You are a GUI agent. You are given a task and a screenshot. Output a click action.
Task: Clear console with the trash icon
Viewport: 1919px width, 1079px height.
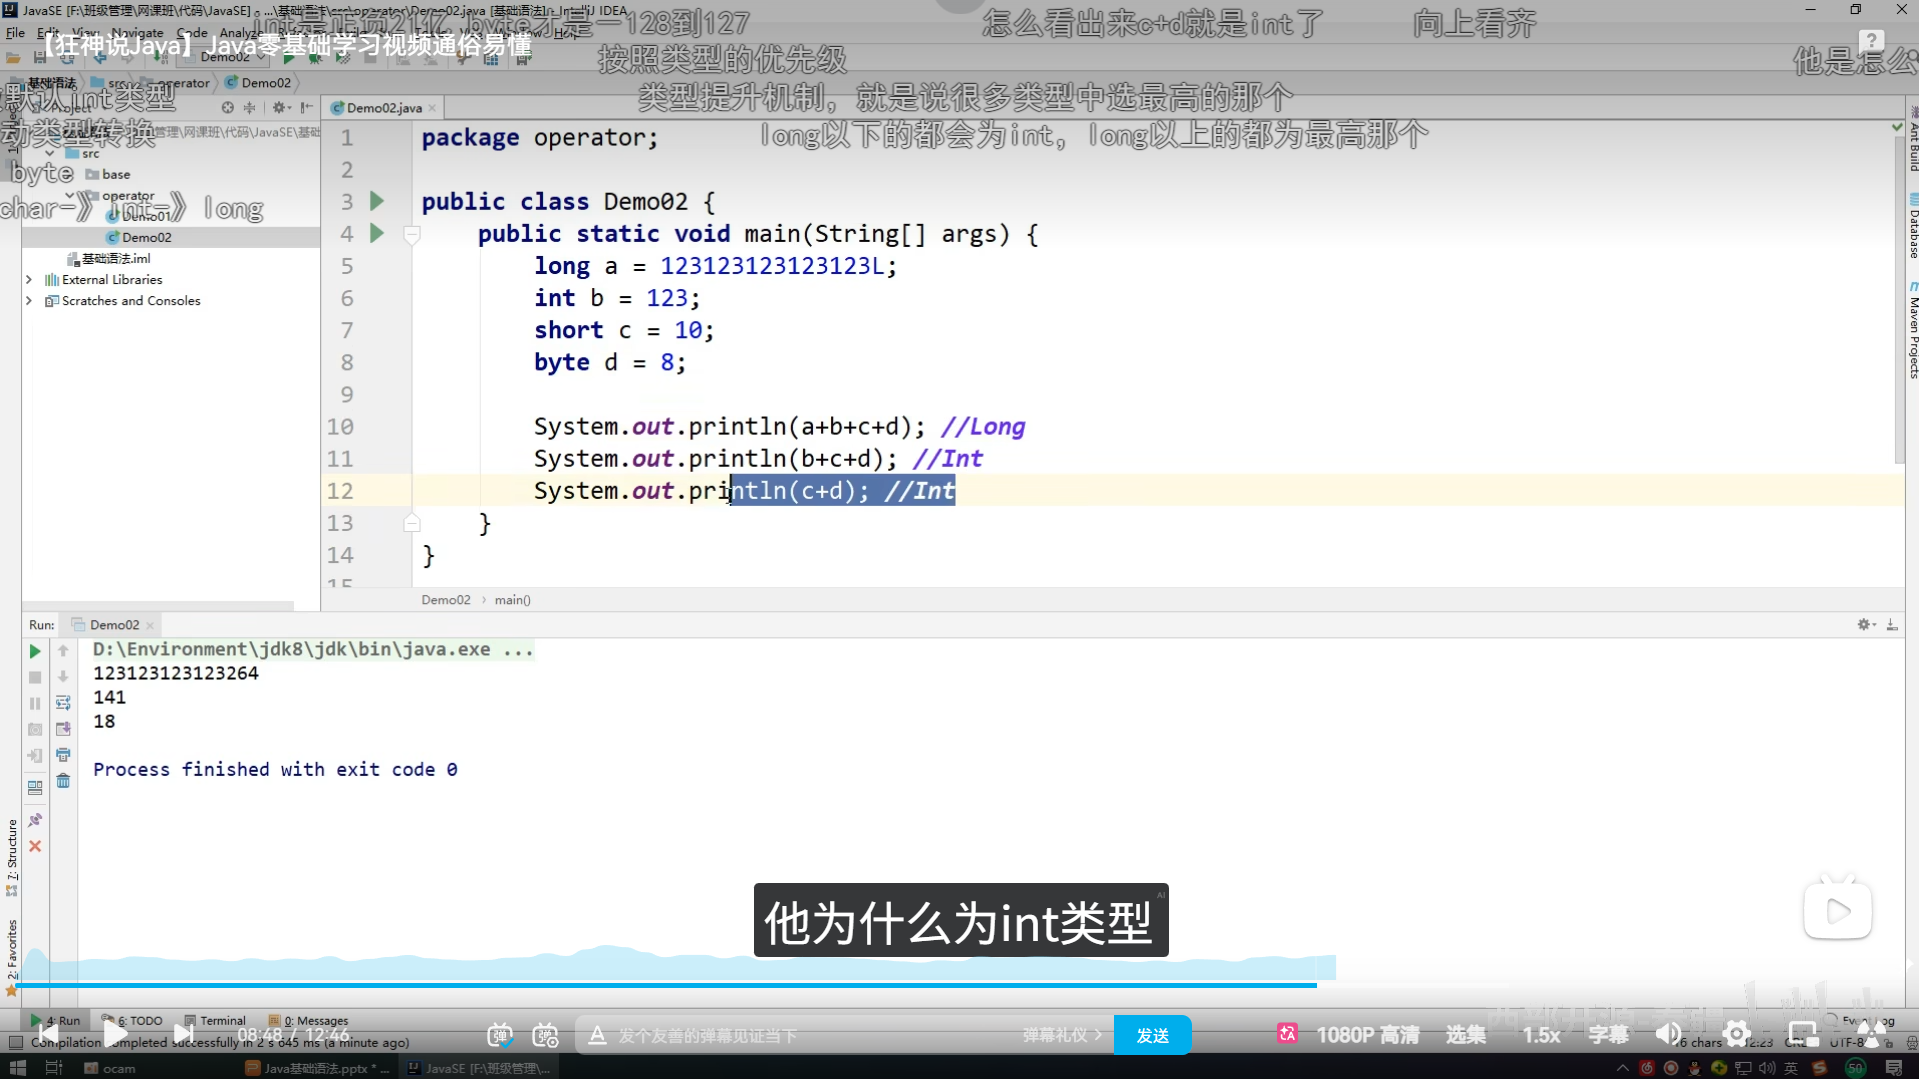tap(63, 781)
